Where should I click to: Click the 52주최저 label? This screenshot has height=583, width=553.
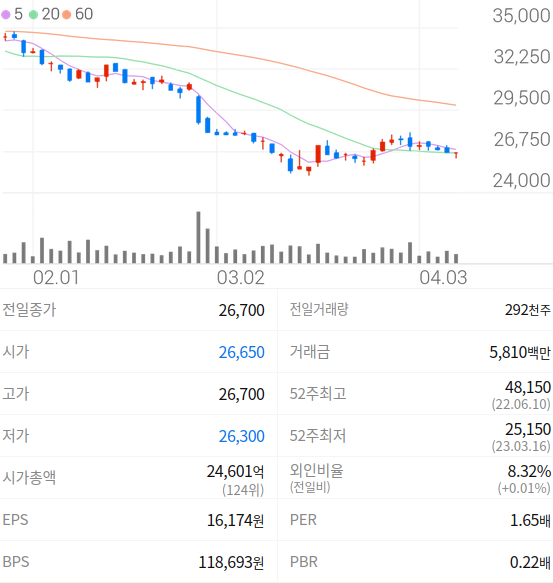[318, 436]
